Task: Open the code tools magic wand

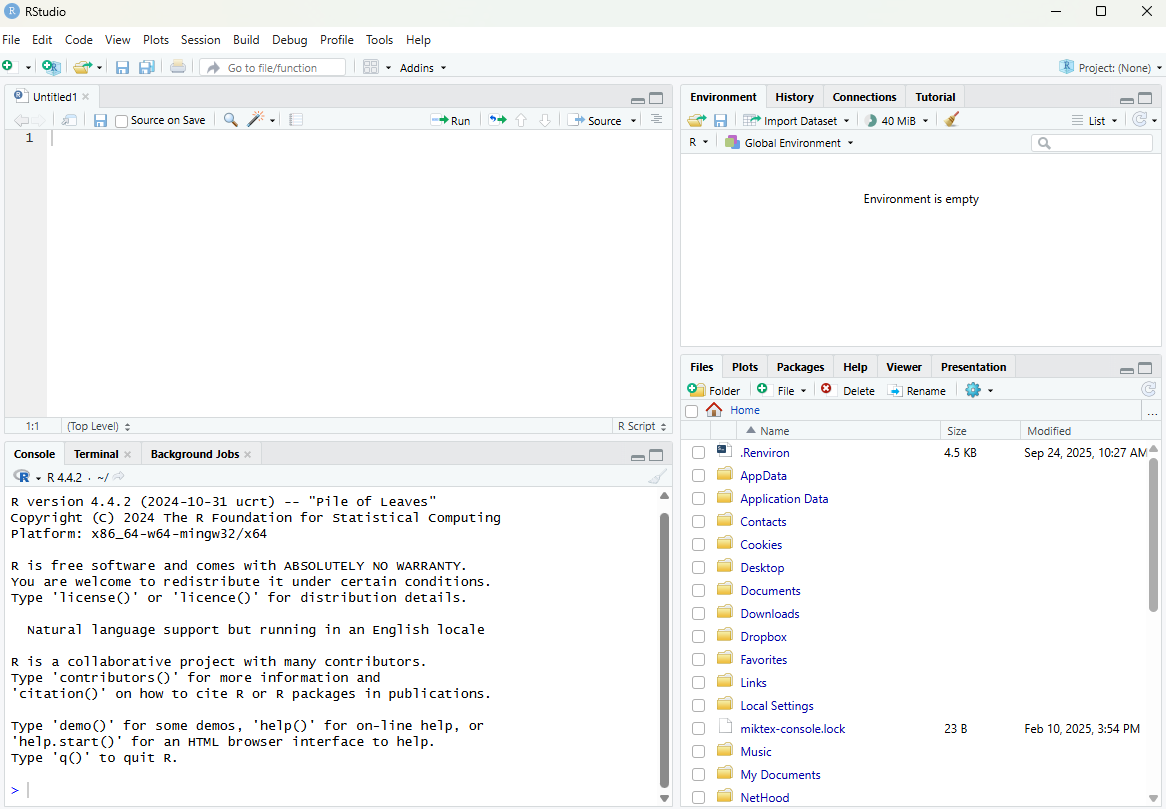Action: pos(256,120)
